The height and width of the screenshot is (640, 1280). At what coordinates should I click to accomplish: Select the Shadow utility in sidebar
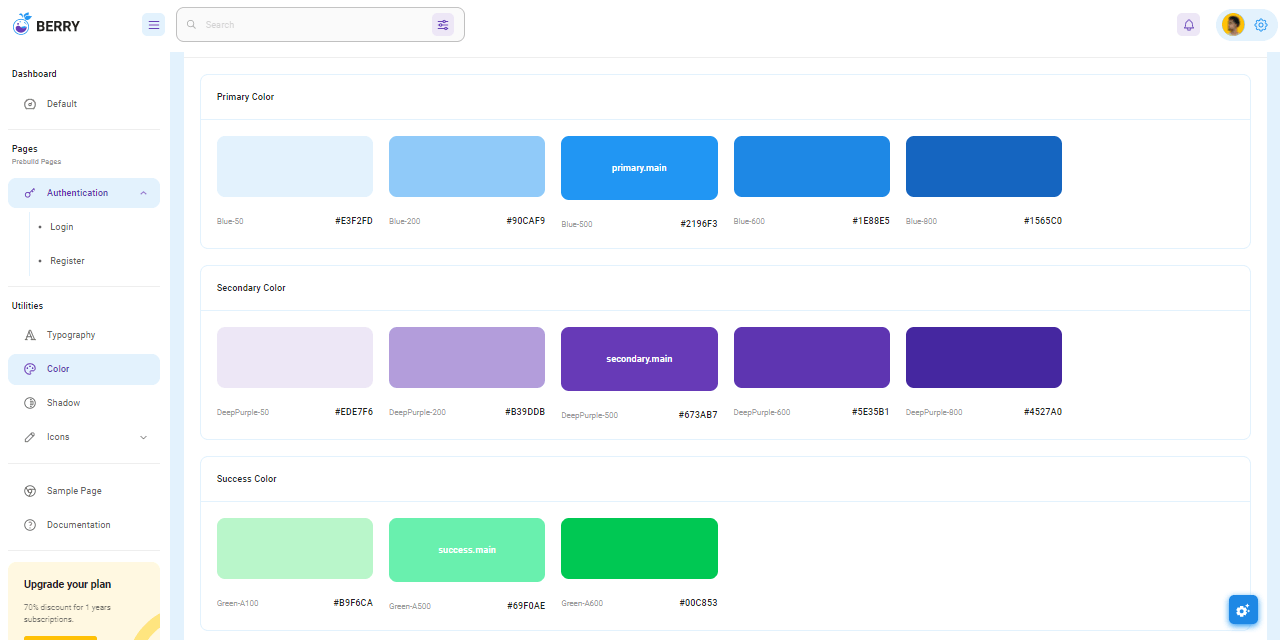63,402
